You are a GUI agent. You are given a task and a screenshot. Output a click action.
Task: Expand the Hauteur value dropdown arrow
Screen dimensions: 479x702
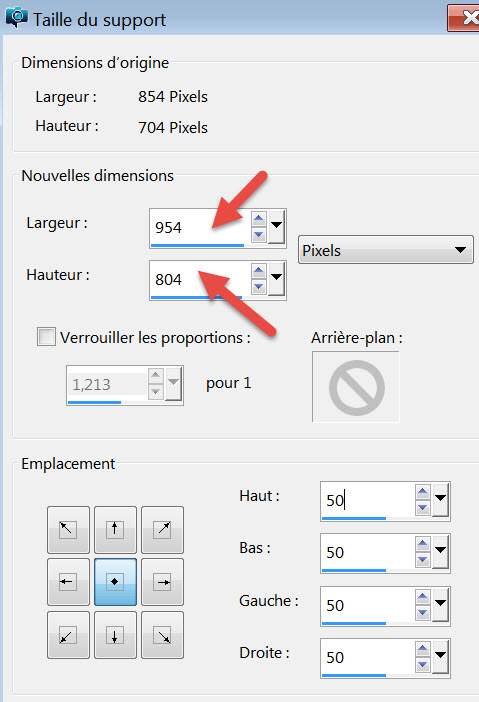click(x=277, y=279)
